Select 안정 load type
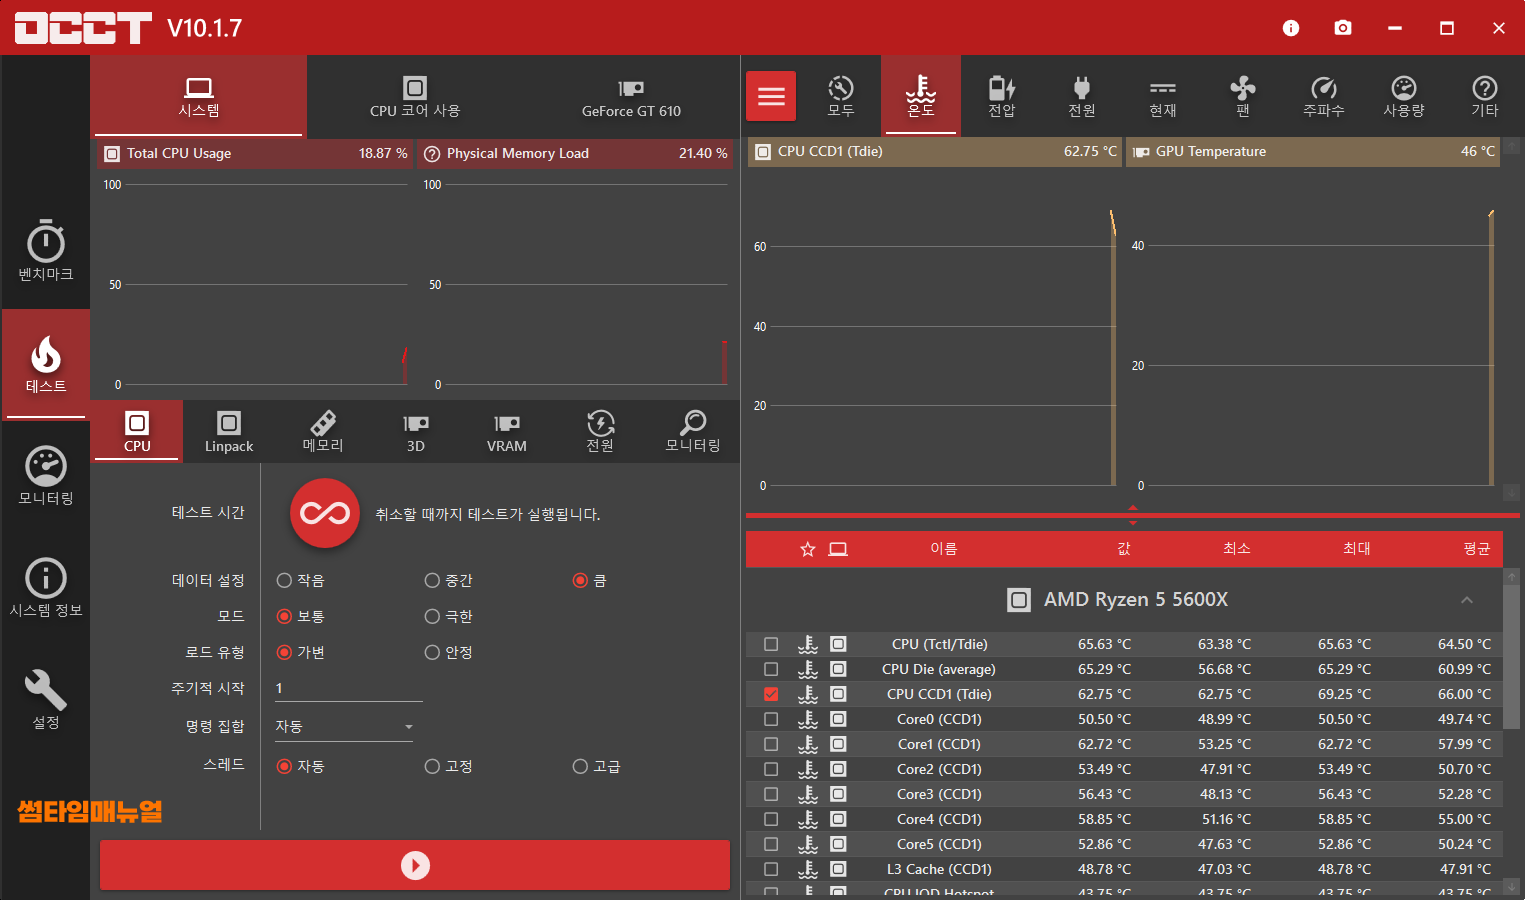1525x900 pixels. click(449, 652)
